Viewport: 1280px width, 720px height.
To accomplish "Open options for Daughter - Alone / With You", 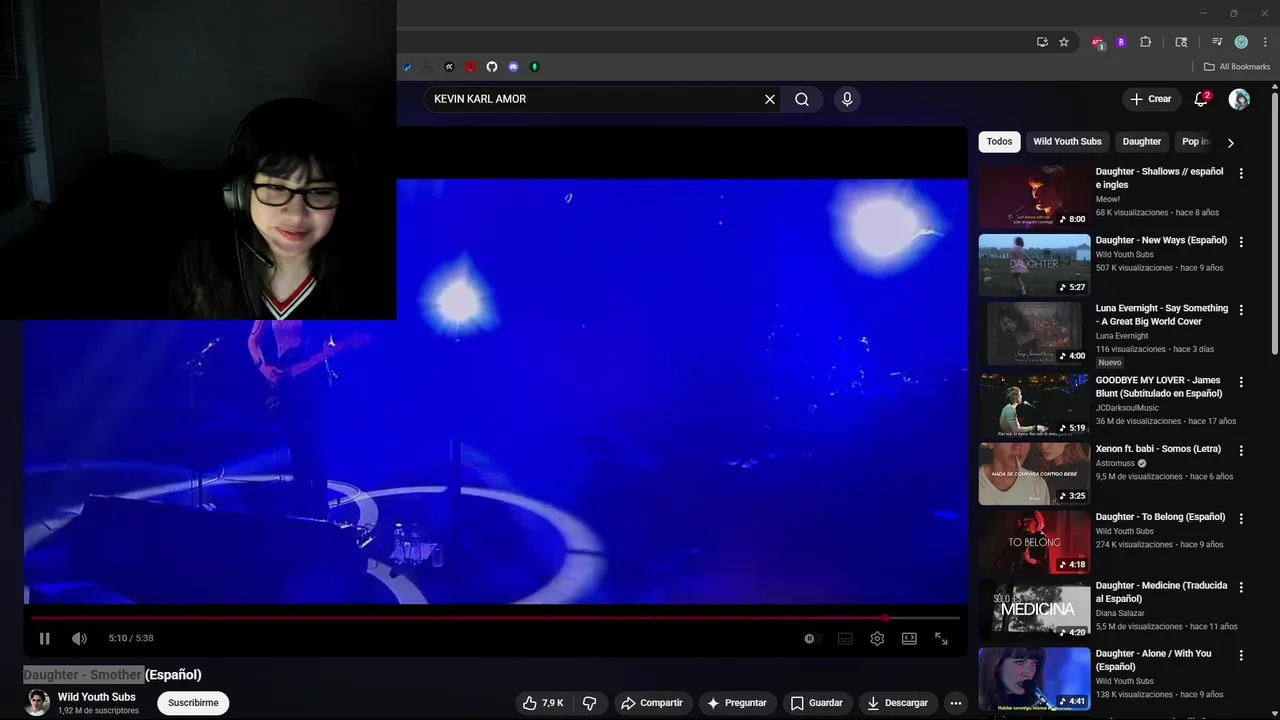I will (1241, 655).
